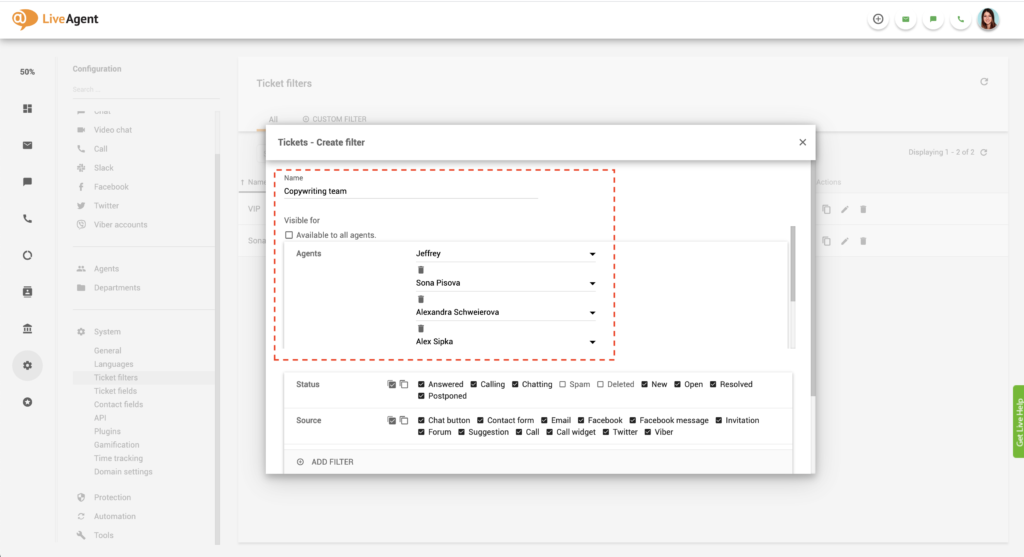Uncheck the Facebook source checkbox
Screen dimensions: 1024x557
580,420
